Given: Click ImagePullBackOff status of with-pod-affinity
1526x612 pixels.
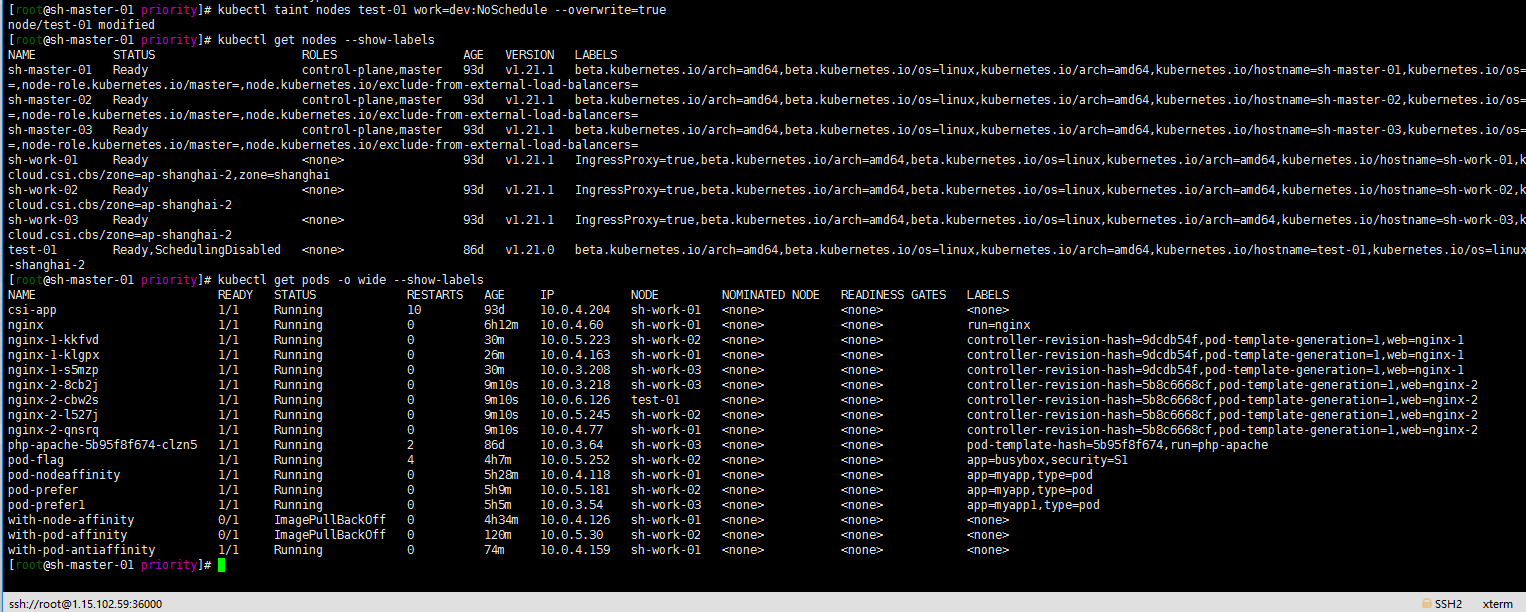Looking at the screenshot, I should coord(329,534).
